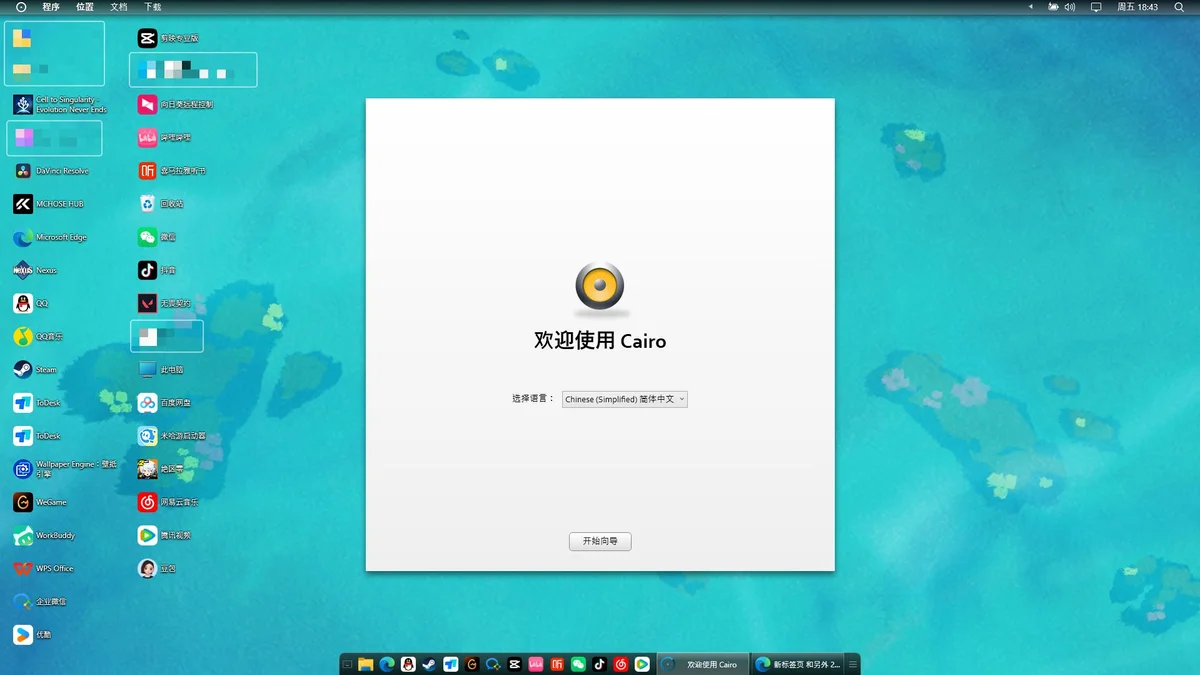Open the DaVinci Resolve desktop shortcut
Image resolution: width=1200 pixels, height=675 pixels.
(x=51, y=171)
